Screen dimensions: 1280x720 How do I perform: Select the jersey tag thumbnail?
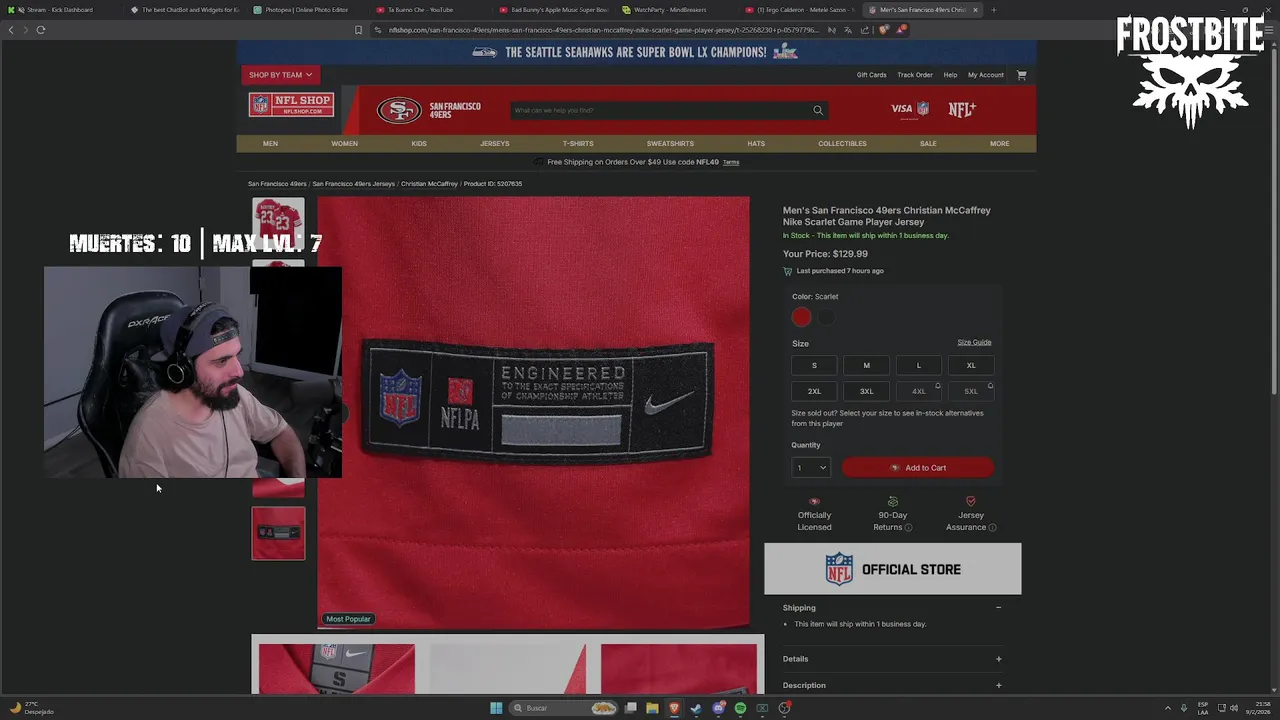278,533
